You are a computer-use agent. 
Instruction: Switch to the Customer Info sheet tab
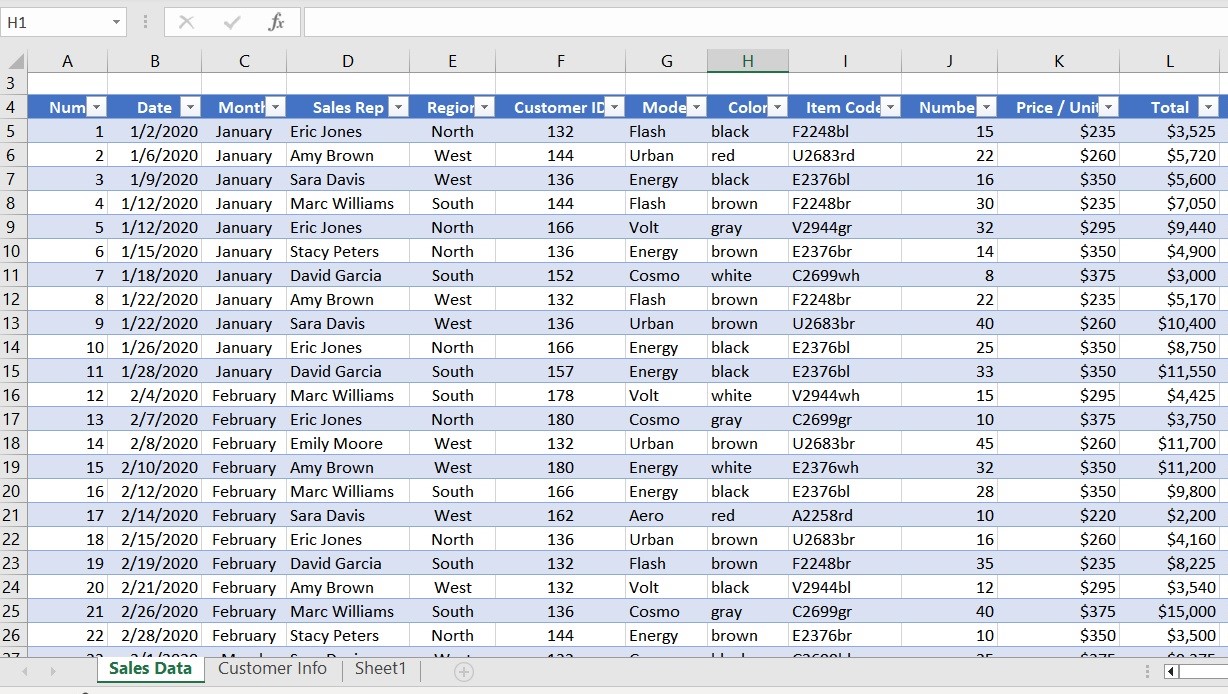272,669
